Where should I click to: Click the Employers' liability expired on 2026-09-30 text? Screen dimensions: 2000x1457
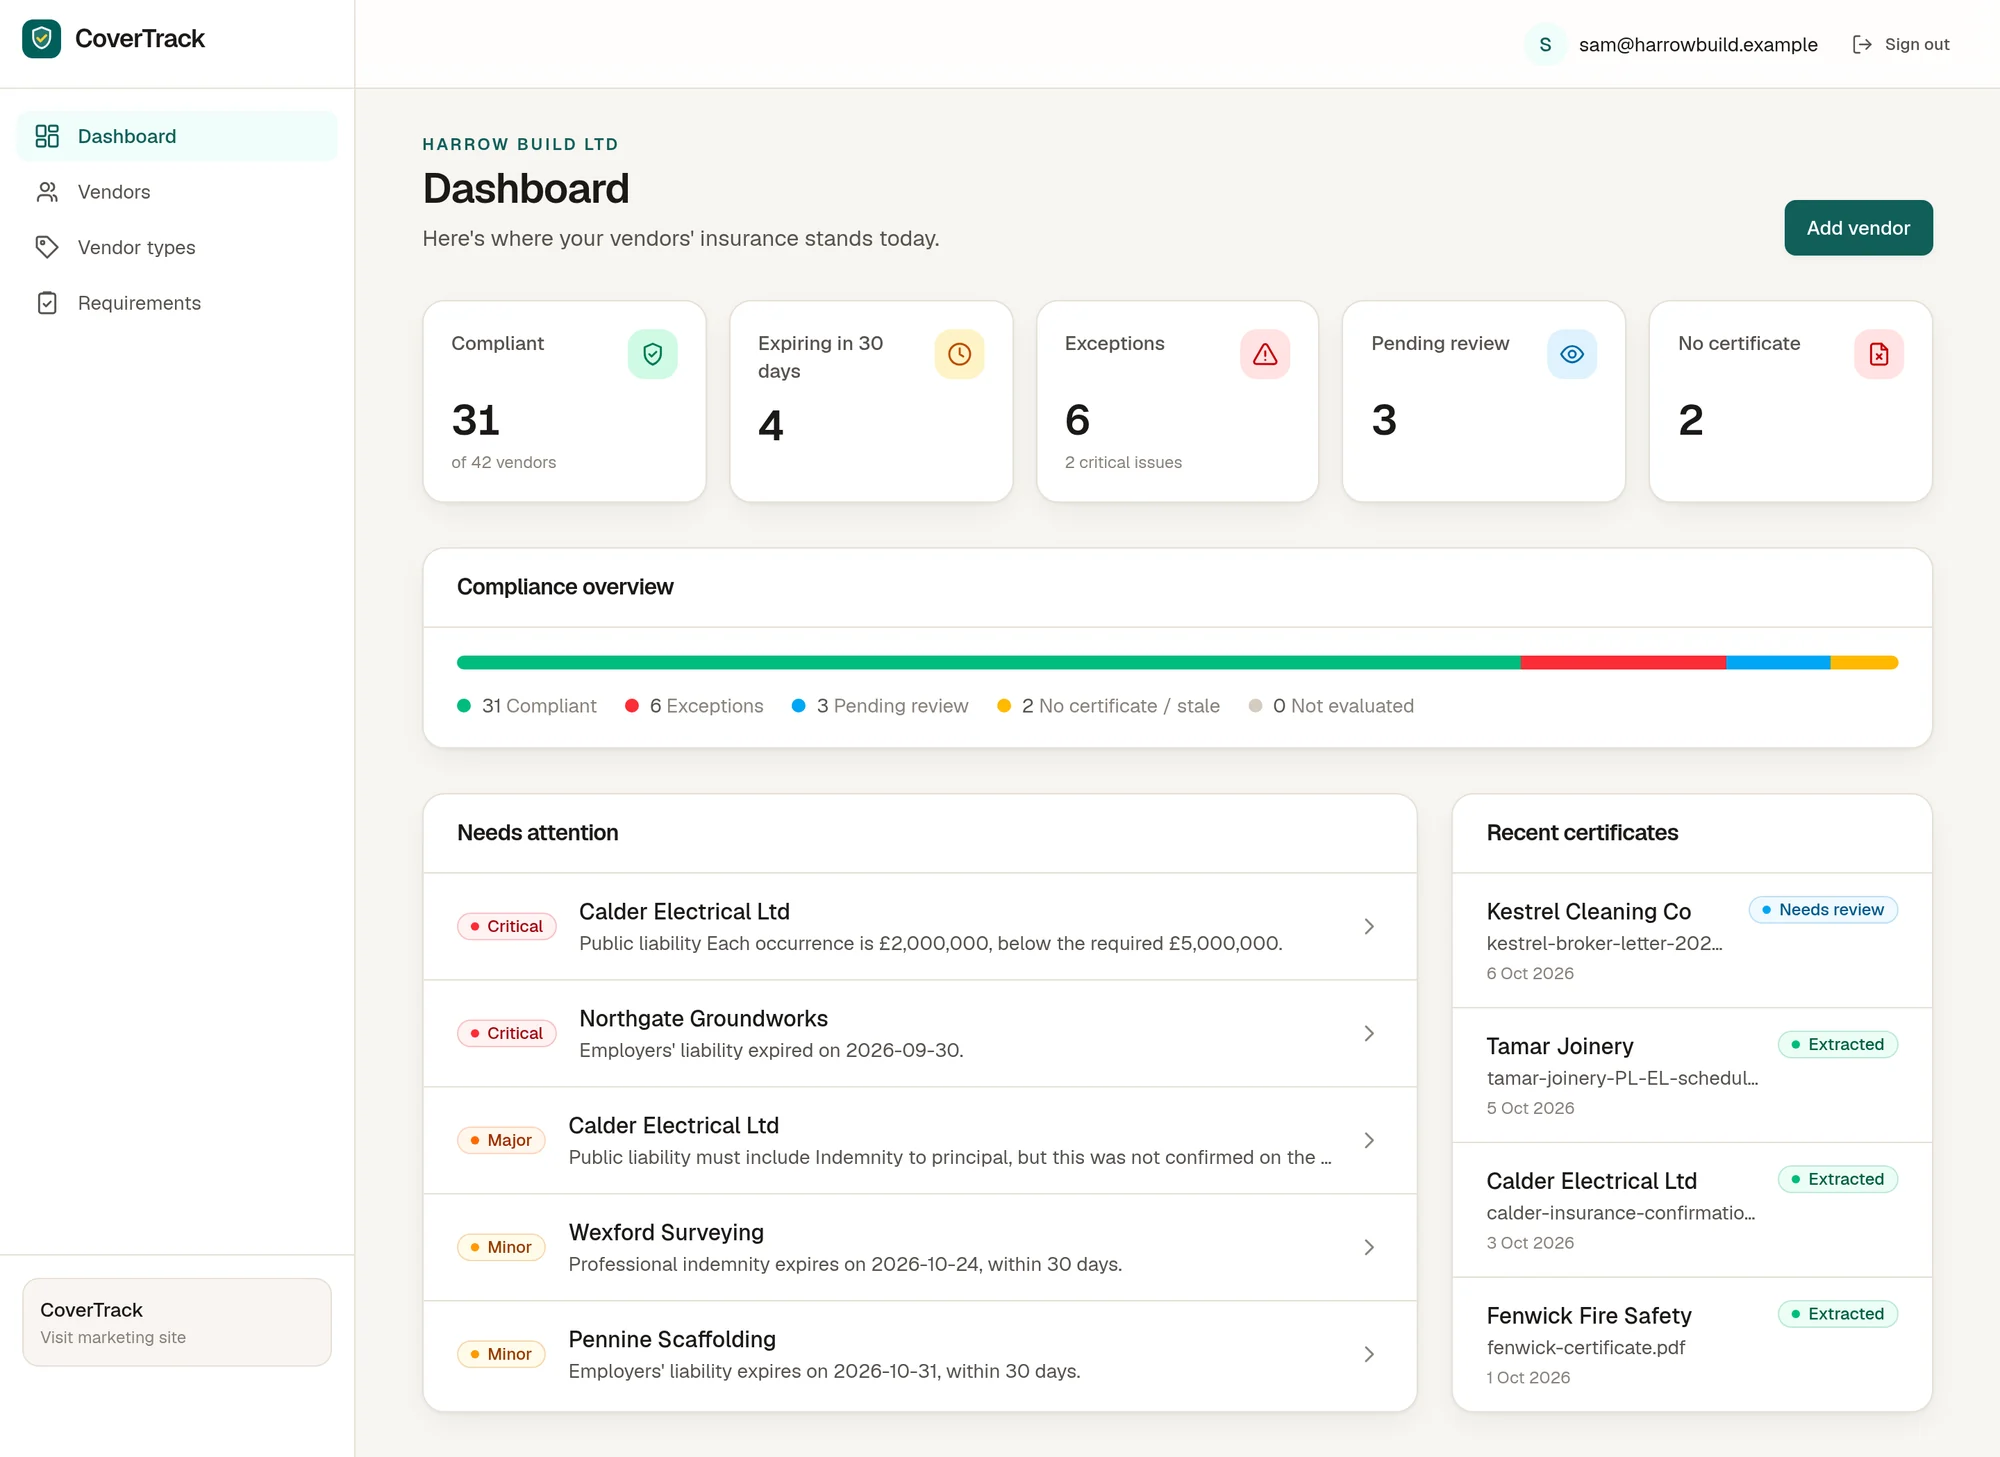tap(771, 1051)
